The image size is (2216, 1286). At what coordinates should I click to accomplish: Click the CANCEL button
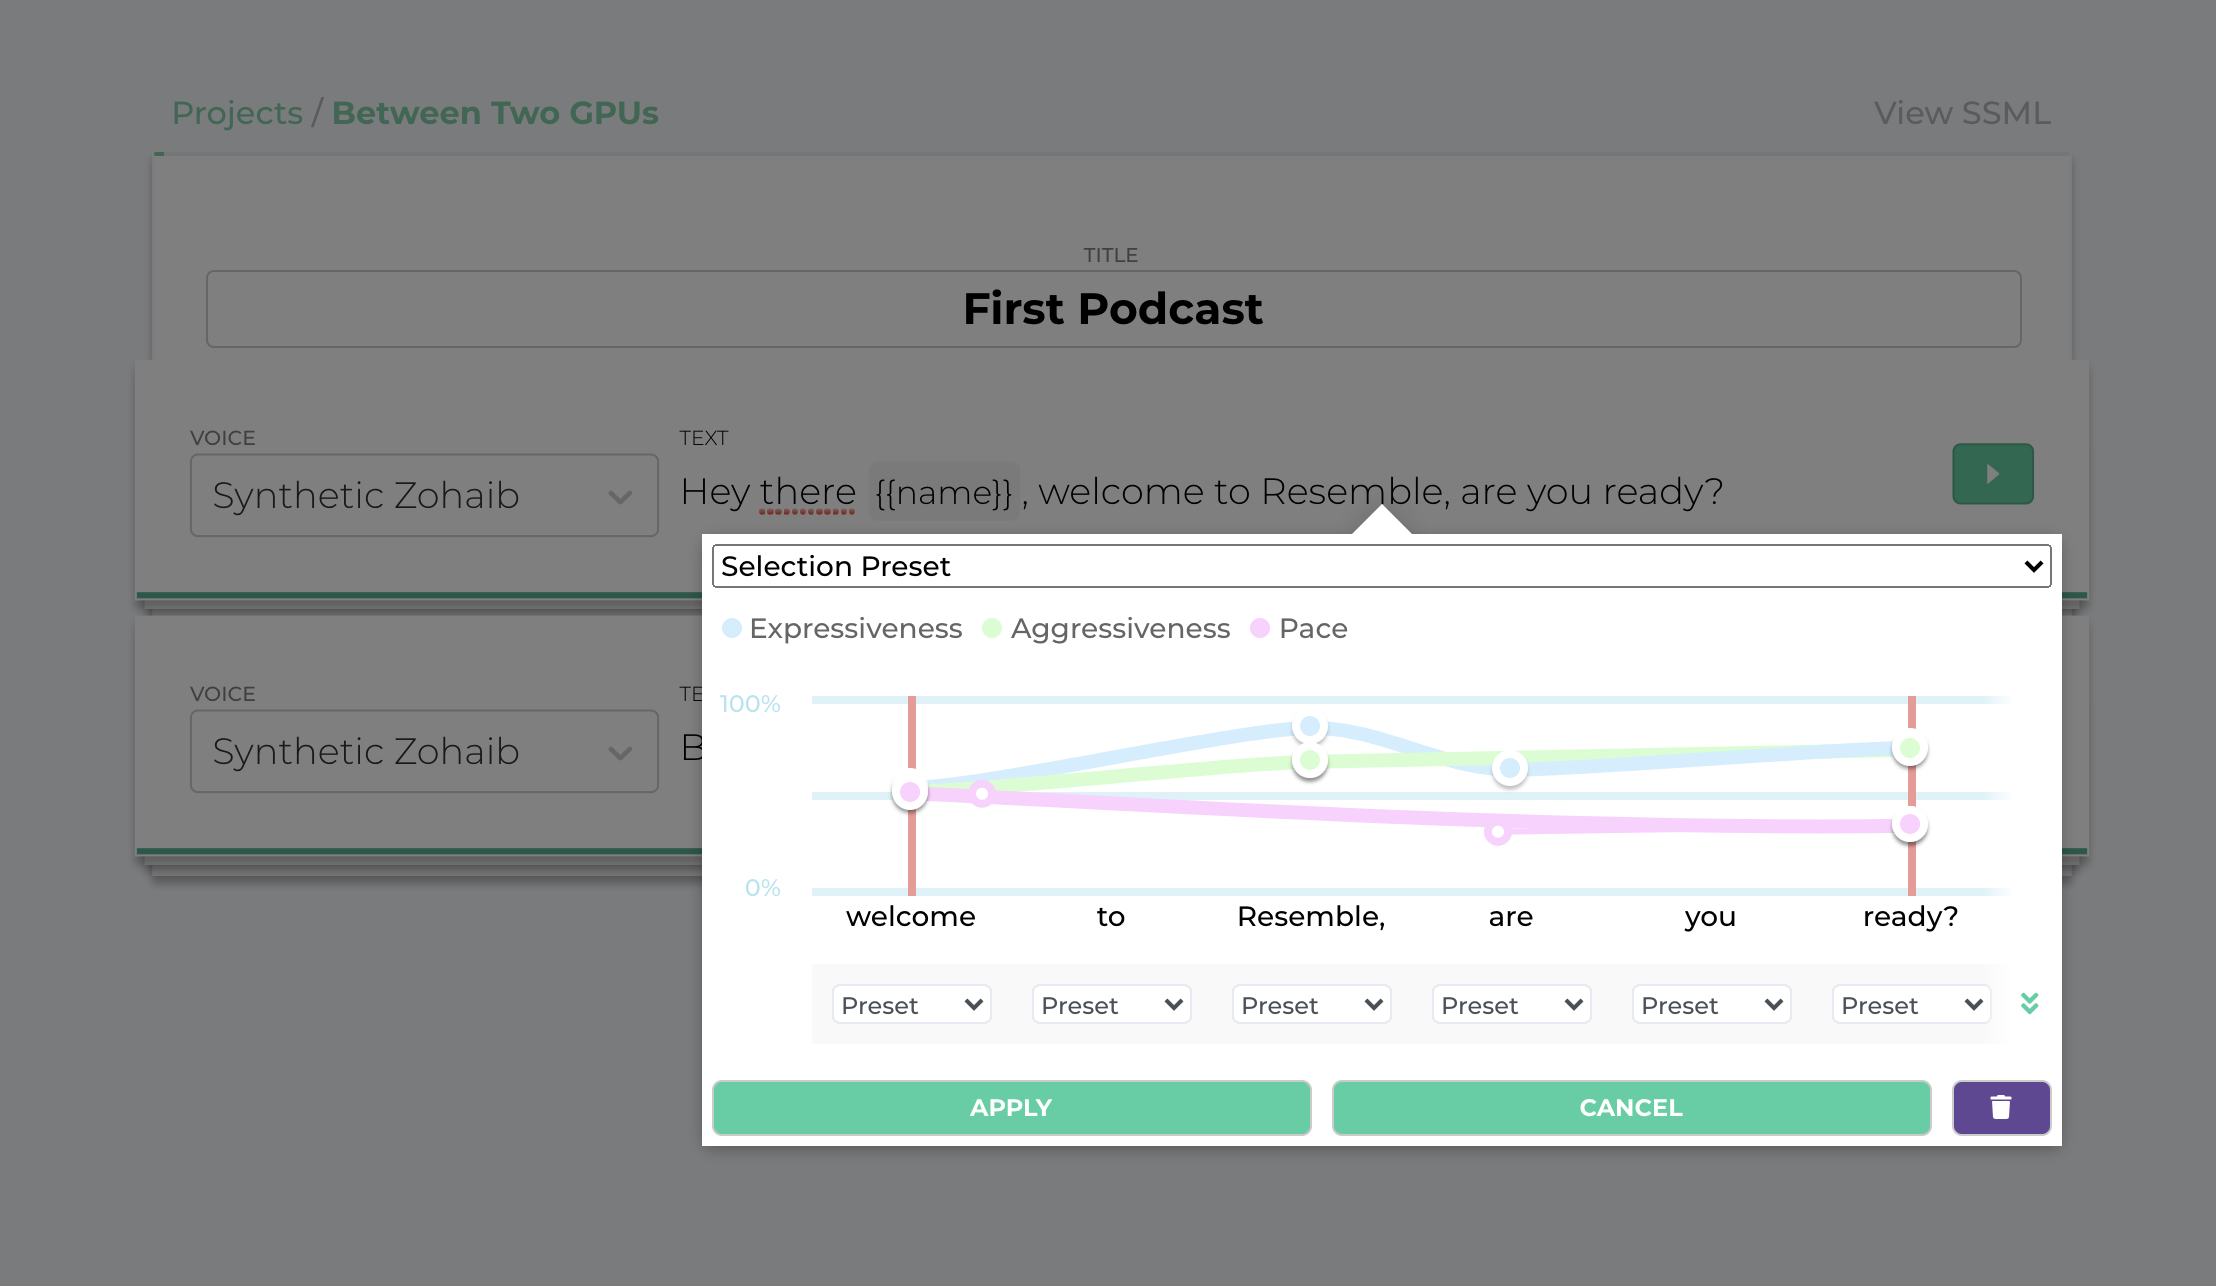1631,1107
